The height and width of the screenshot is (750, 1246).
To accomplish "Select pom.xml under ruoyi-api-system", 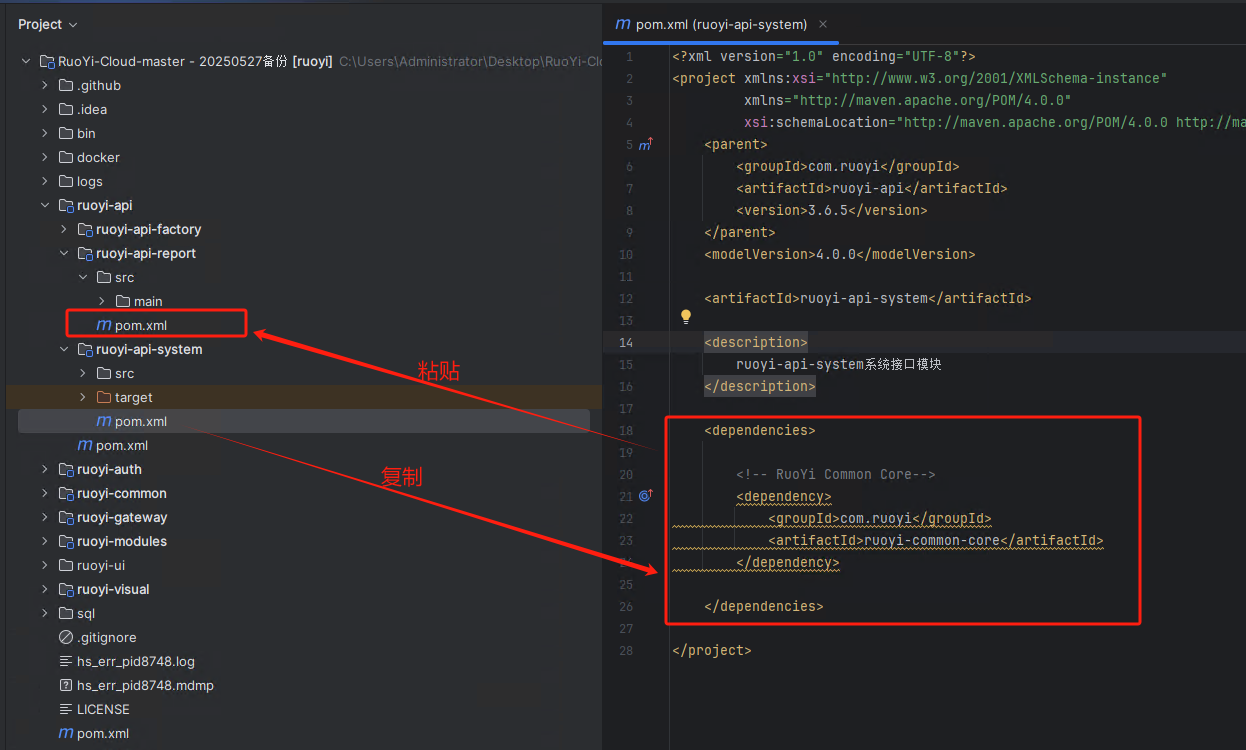I will (x=141, y=421).
